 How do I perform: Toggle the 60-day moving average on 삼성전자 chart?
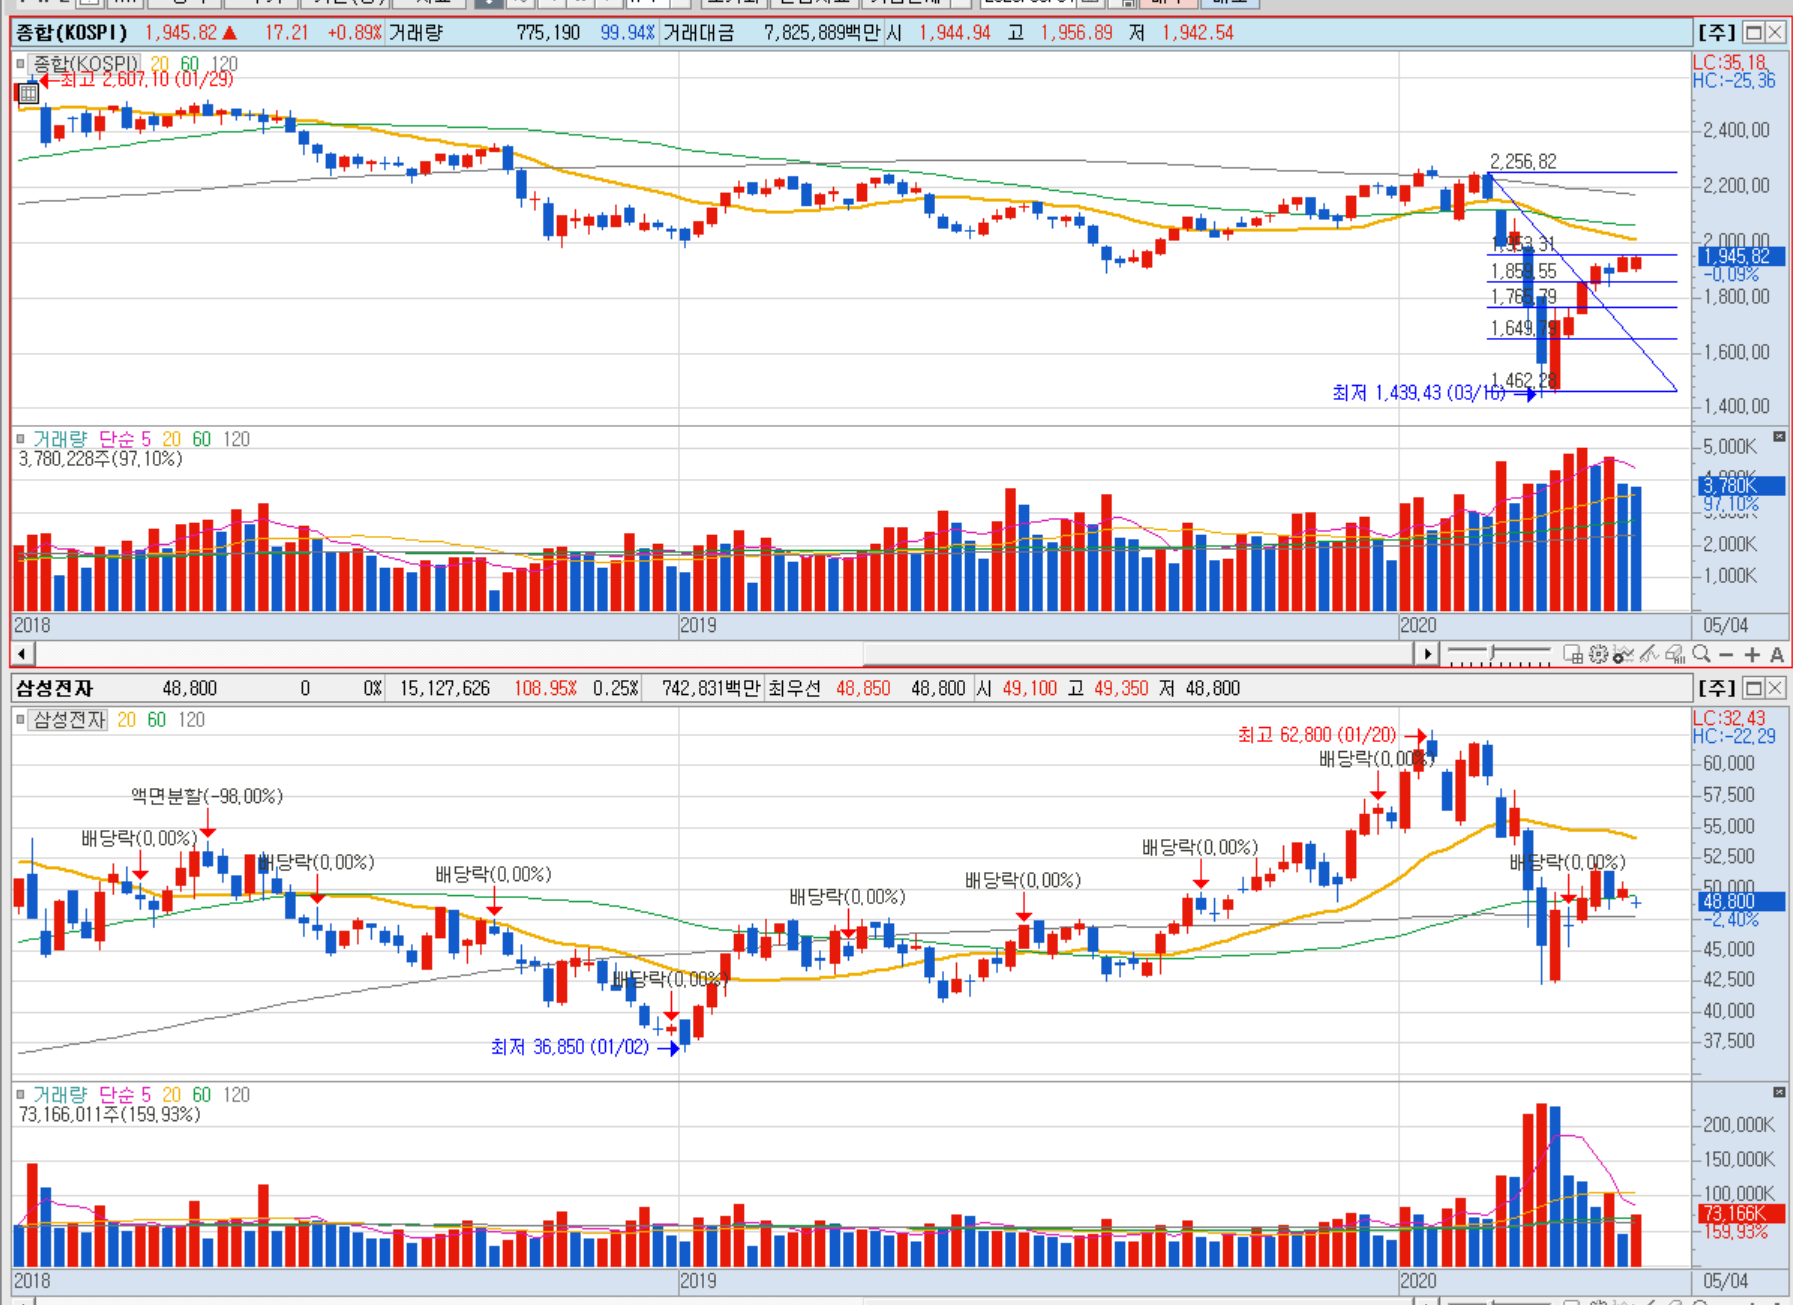click(x=157, y=720)
